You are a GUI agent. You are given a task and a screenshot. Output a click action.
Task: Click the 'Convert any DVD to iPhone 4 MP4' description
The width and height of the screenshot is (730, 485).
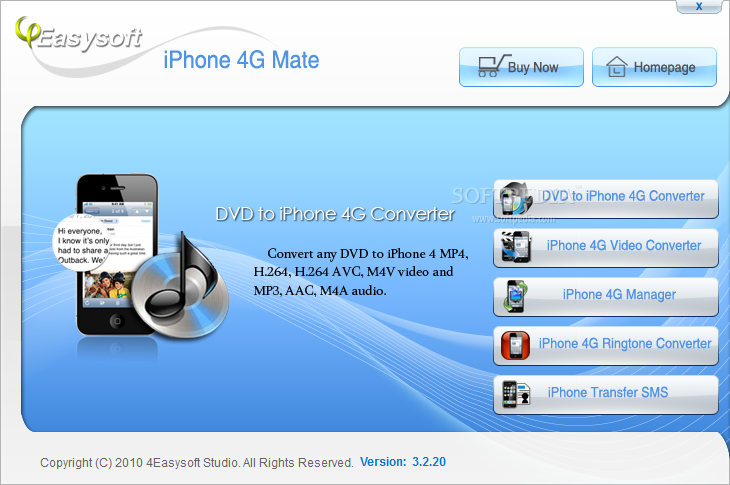361,272
